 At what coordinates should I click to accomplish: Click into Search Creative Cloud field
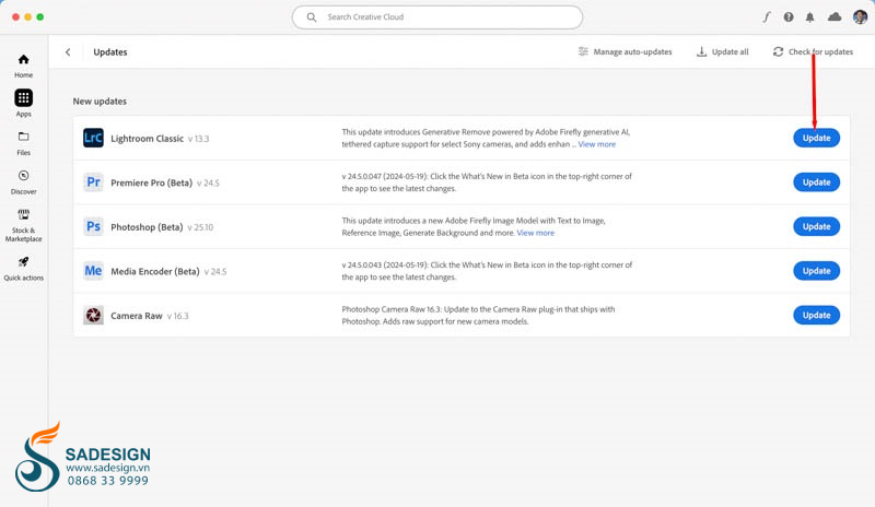coord(437,17)
